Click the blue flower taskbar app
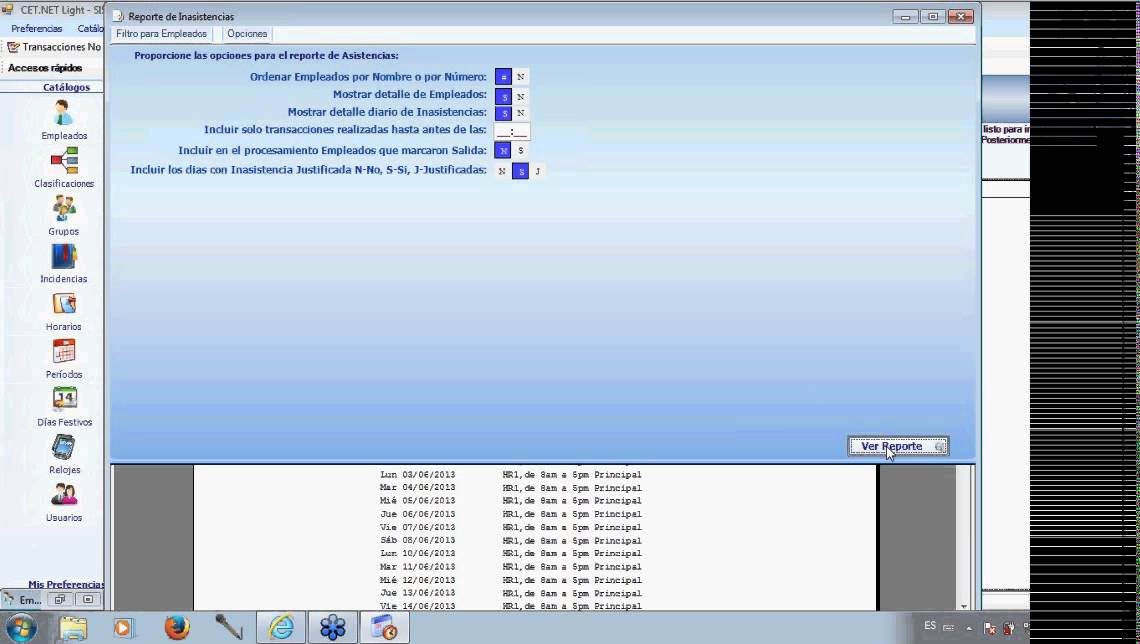Screen dimensions: 1140x644 (x=333, y=627)
